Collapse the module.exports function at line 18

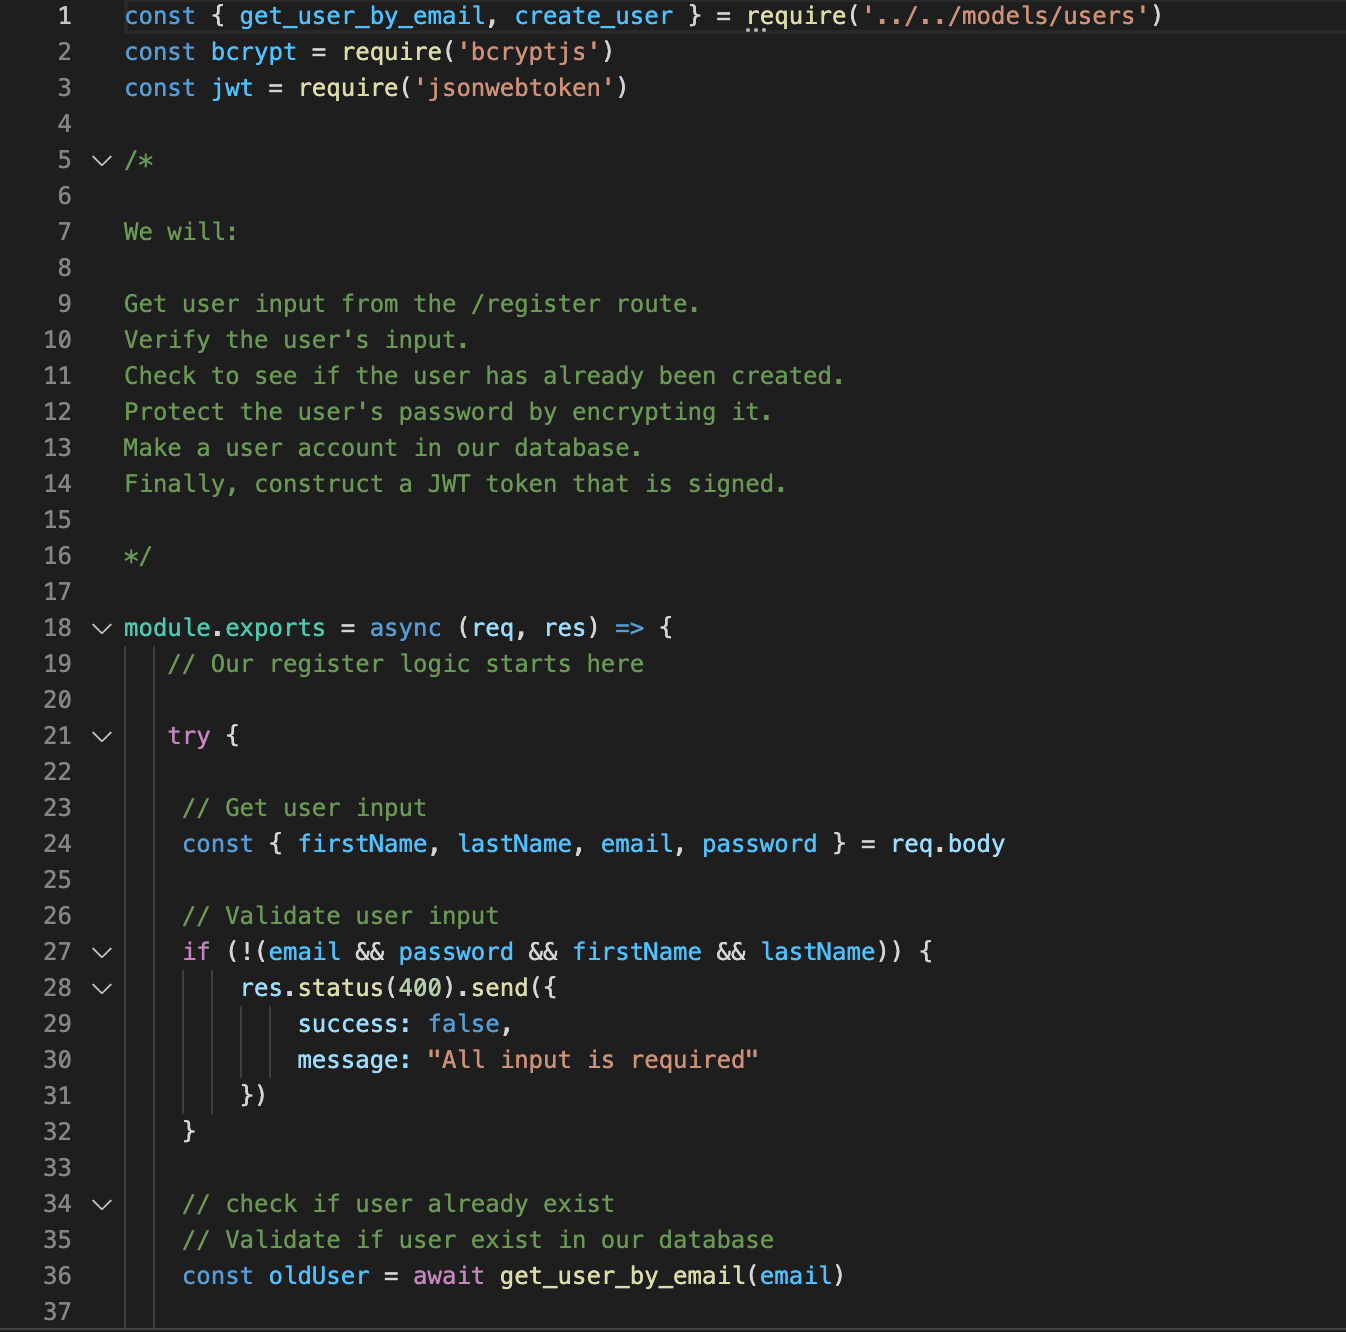coord(102,628)
